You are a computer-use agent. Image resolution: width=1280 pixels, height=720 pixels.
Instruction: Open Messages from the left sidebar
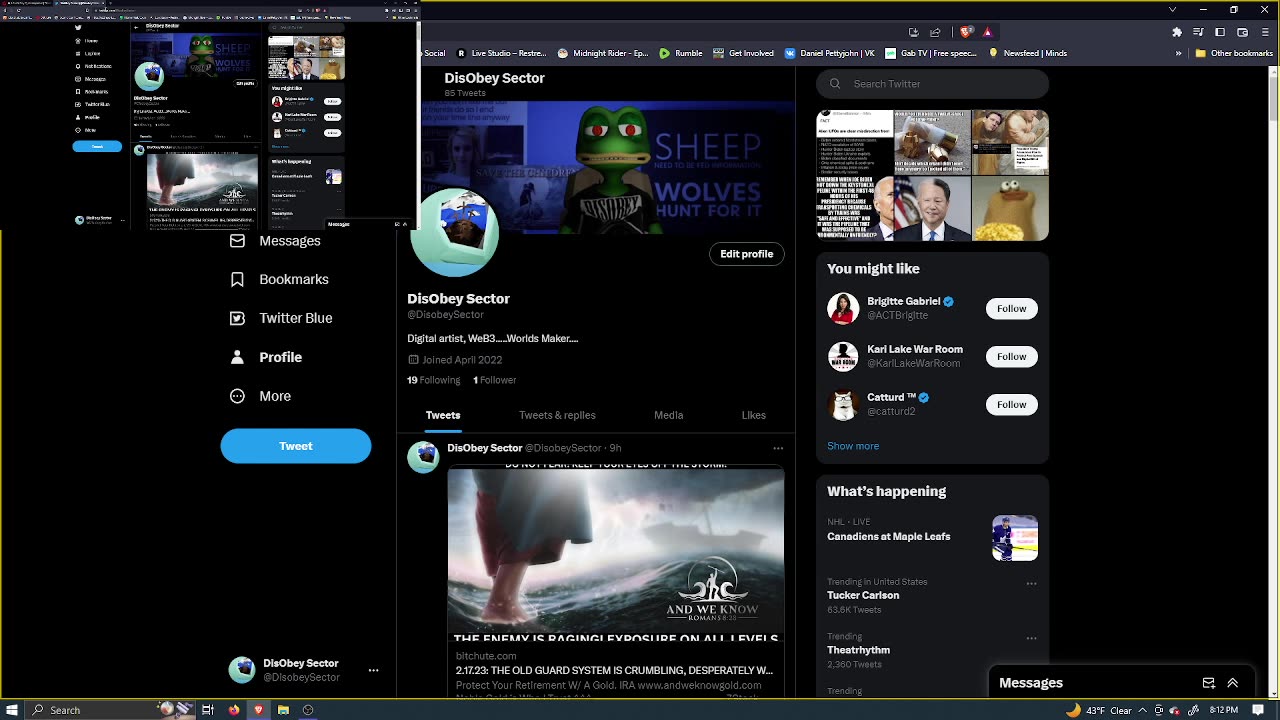(275, 241)
